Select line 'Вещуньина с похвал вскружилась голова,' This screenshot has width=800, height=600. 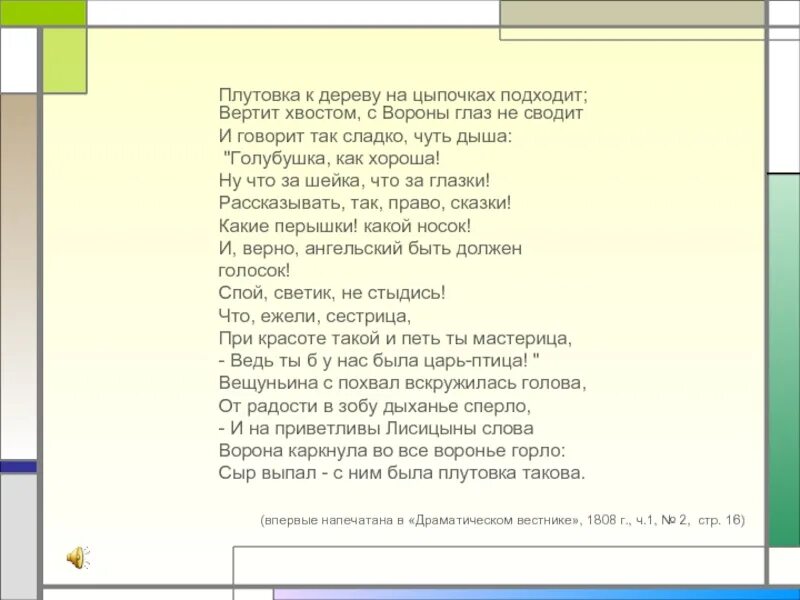(403, 383)
